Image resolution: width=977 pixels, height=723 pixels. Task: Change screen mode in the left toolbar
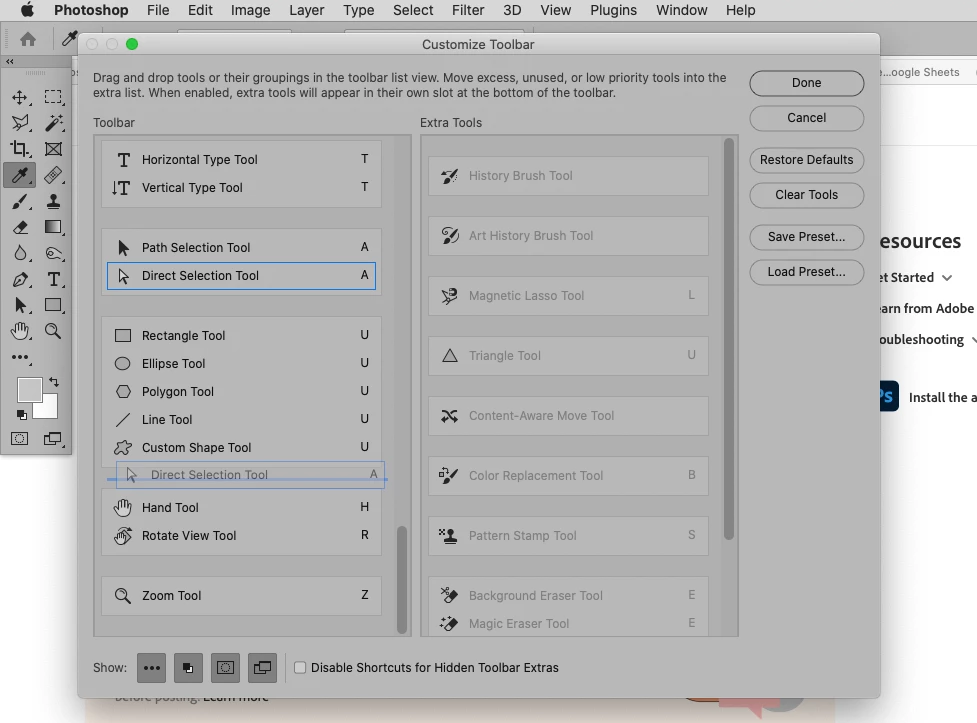tap(53, 439)
